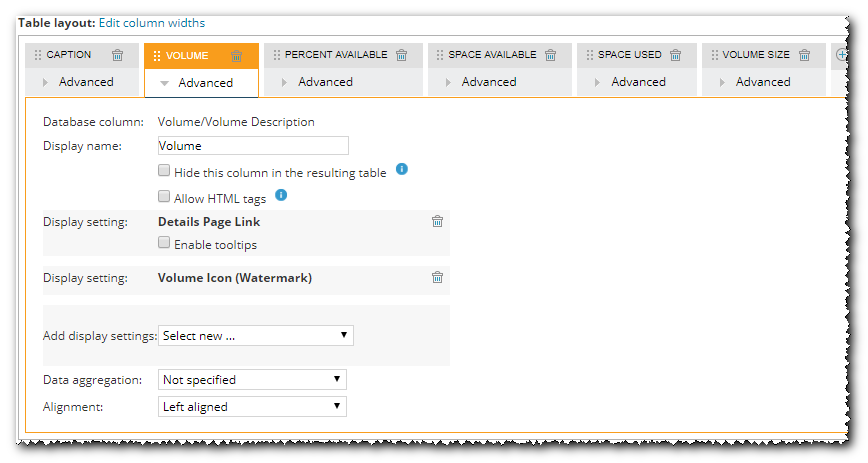Check the Allow HTML tags box
The width and height of the screenshot is (868, 463).
(164, 197)
